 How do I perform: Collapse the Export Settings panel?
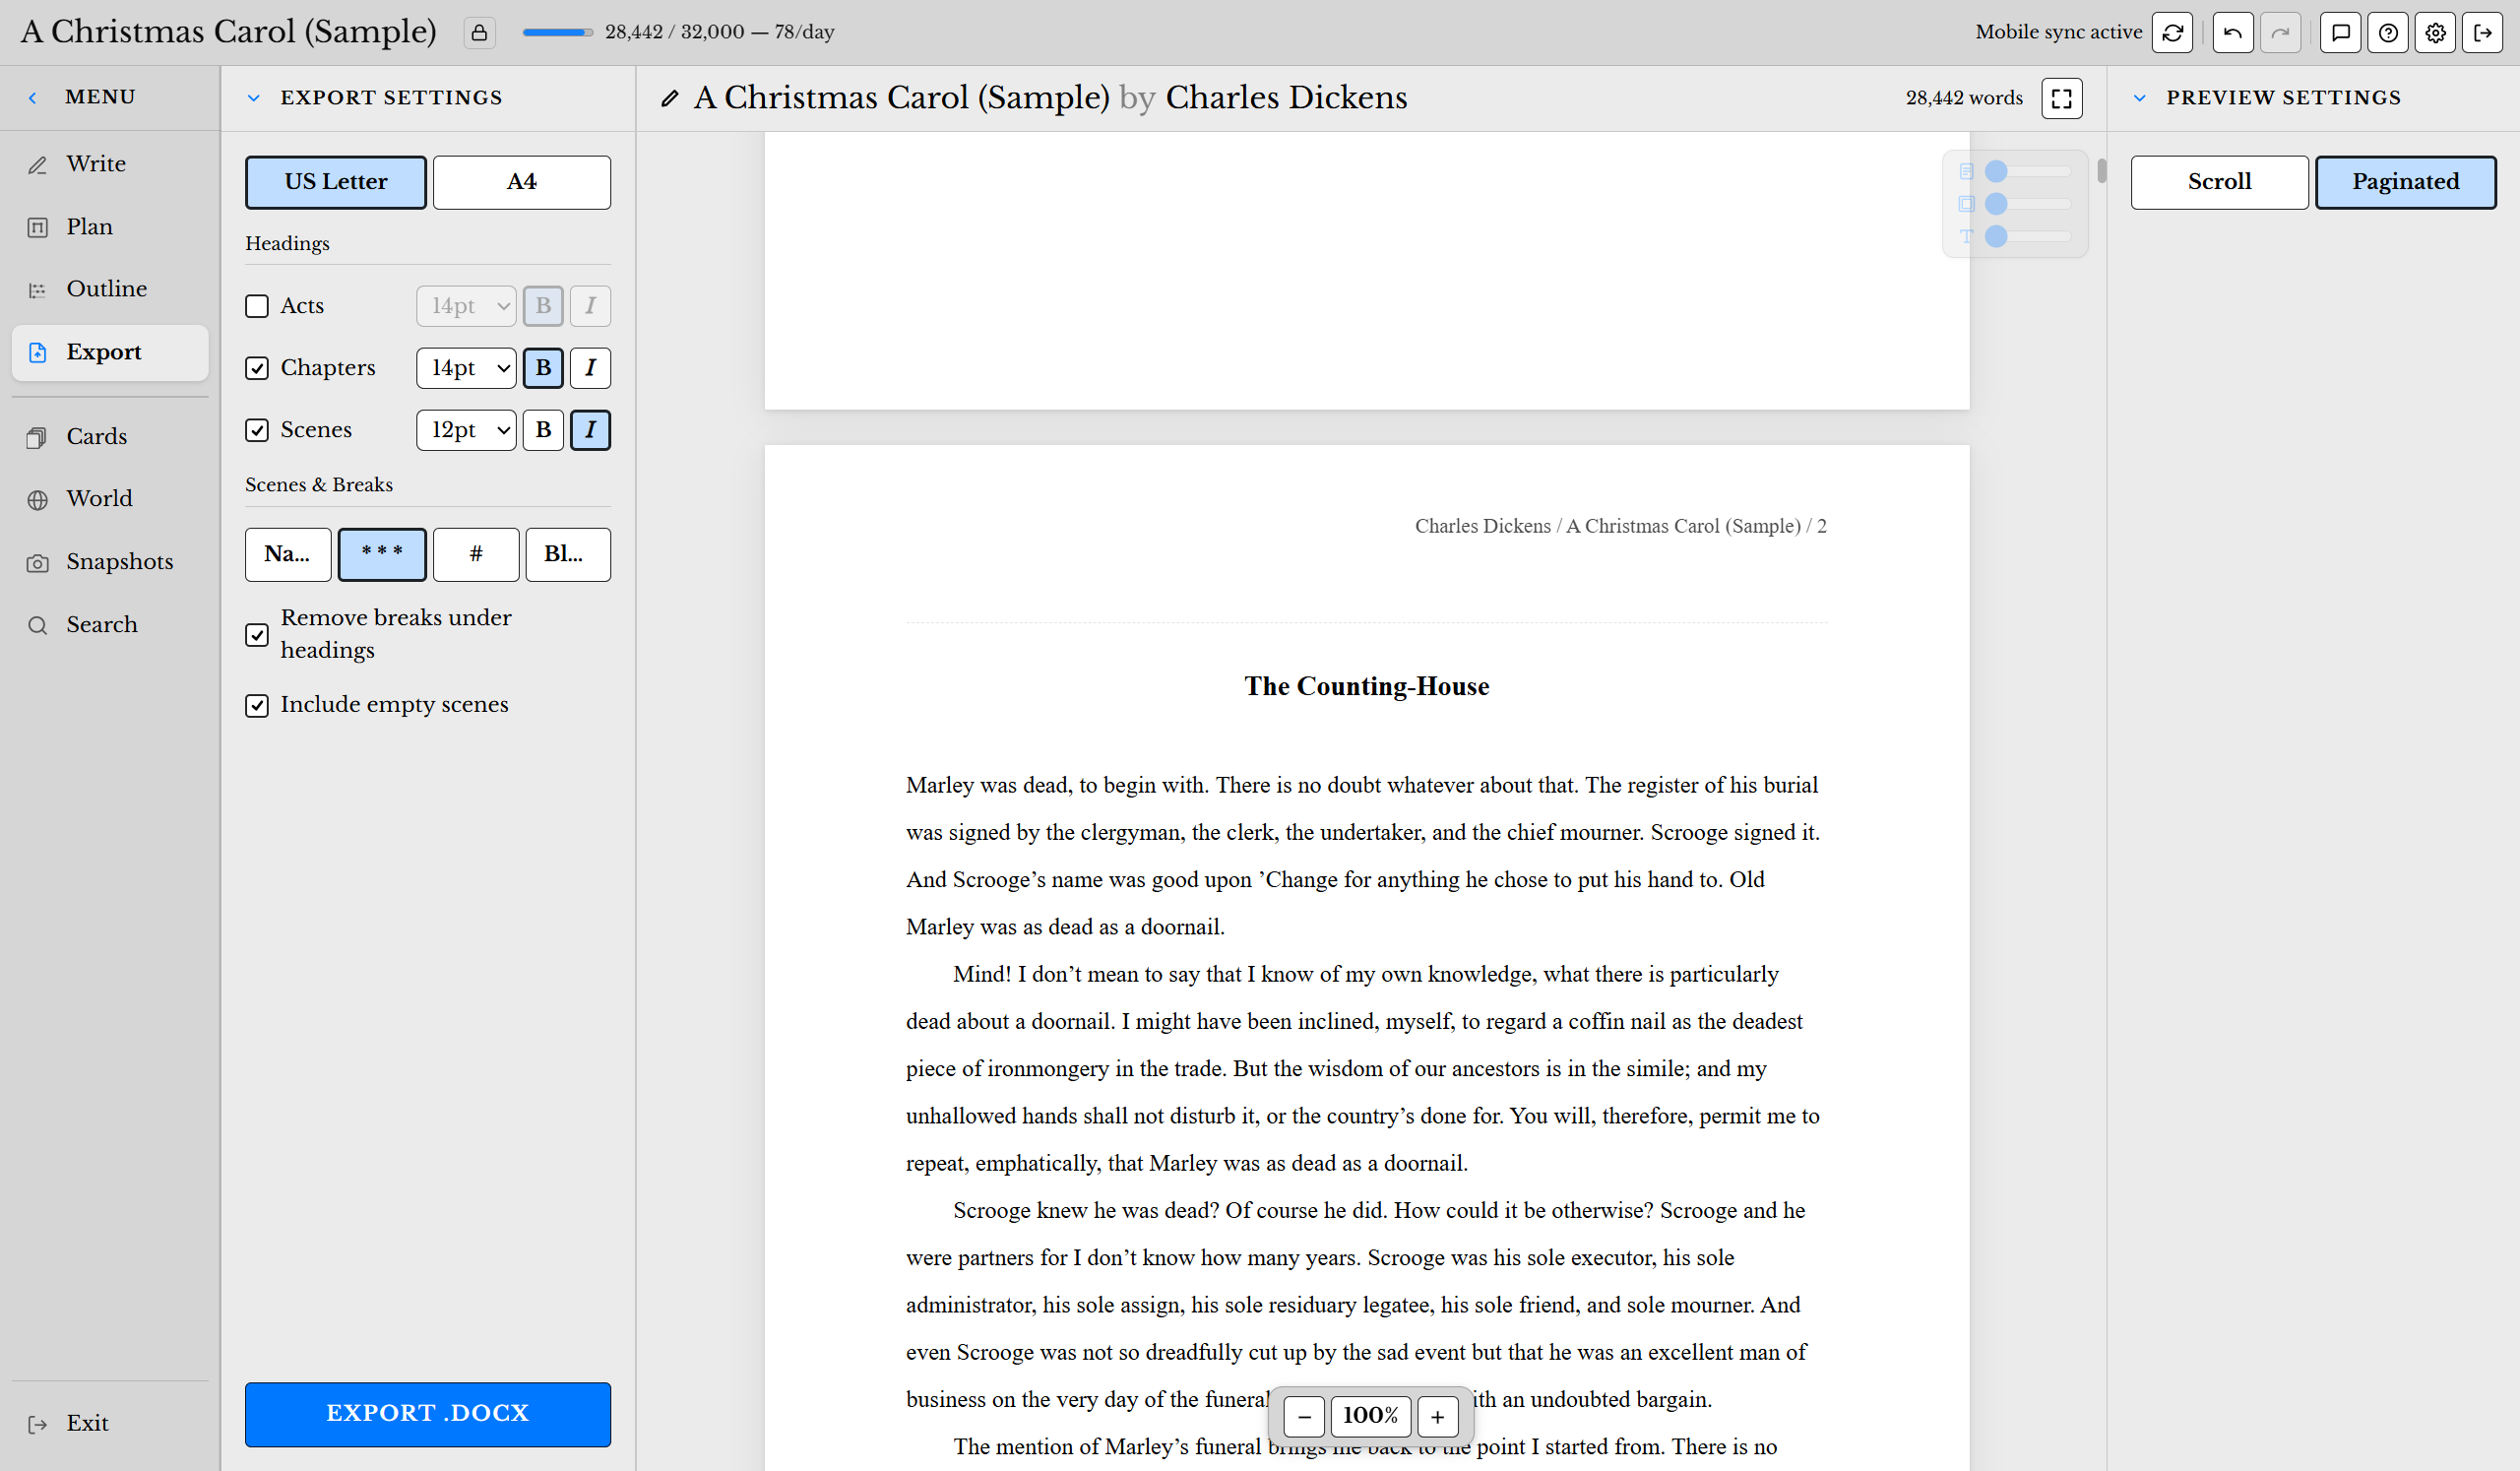(254, 98)
